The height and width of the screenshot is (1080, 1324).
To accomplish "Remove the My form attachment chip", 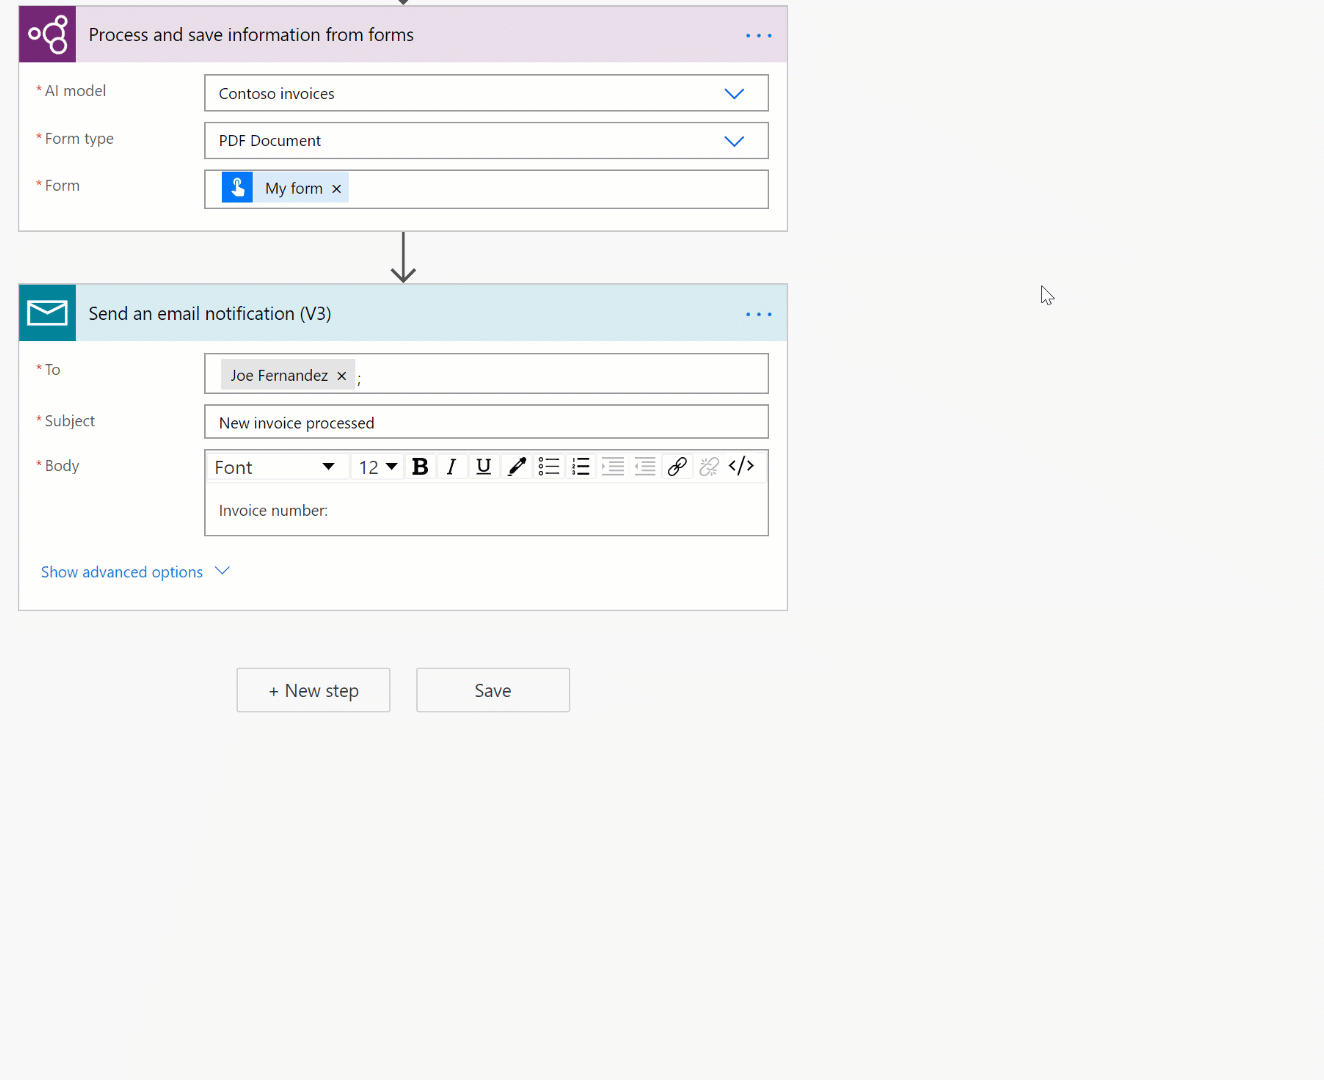I will point(337,188).
